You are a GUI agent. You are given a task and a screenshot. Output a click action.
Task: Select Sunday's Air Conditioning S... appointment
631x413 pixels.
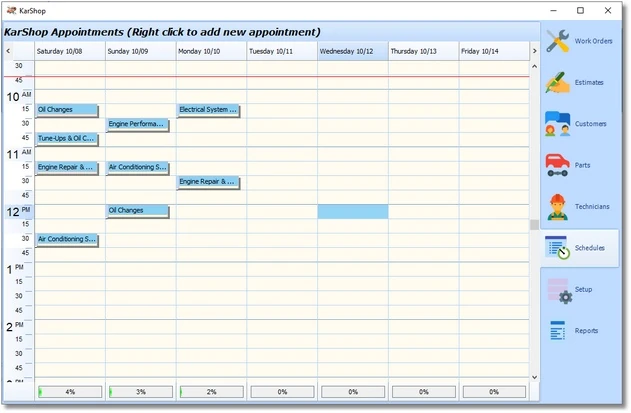138,167
